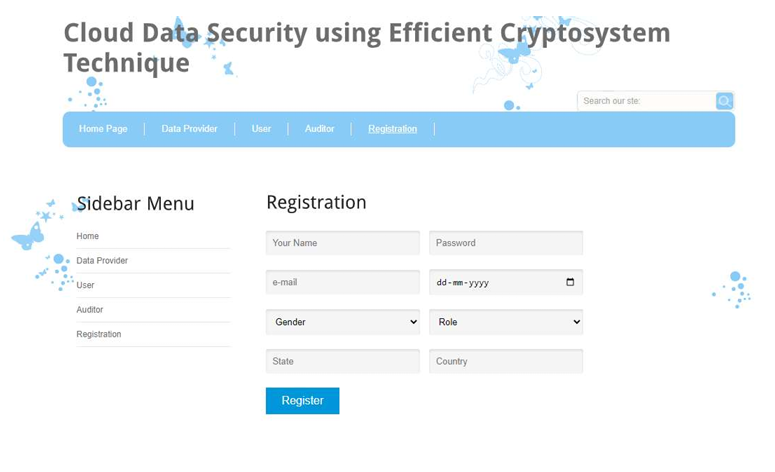Focus the State text field
Screen dimensions: 775x472
pyautogui.click(x=342, y=361)
